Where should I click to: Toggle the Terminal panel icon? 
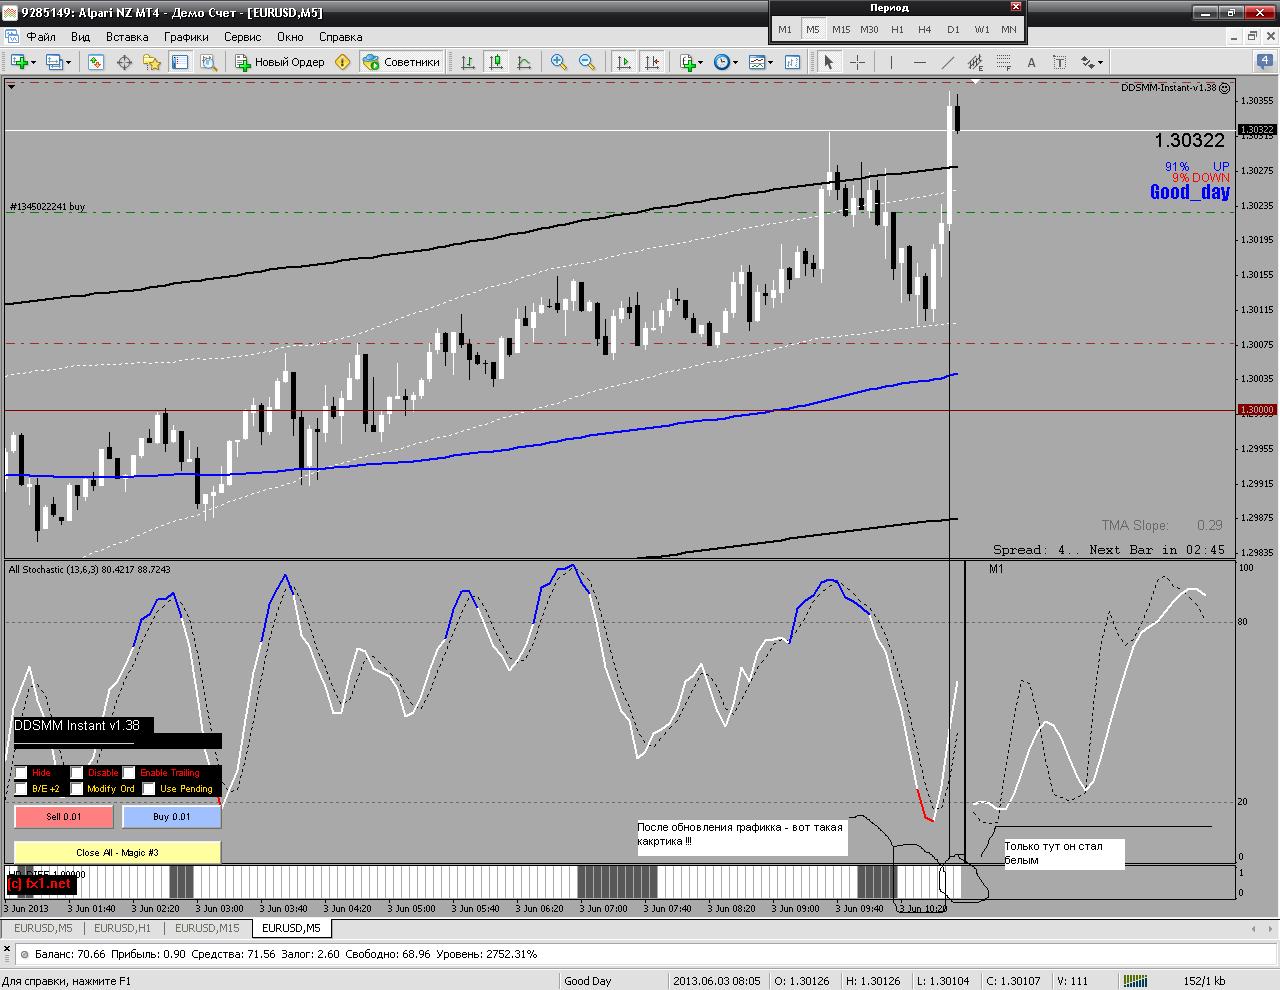(x=180, y=62)
